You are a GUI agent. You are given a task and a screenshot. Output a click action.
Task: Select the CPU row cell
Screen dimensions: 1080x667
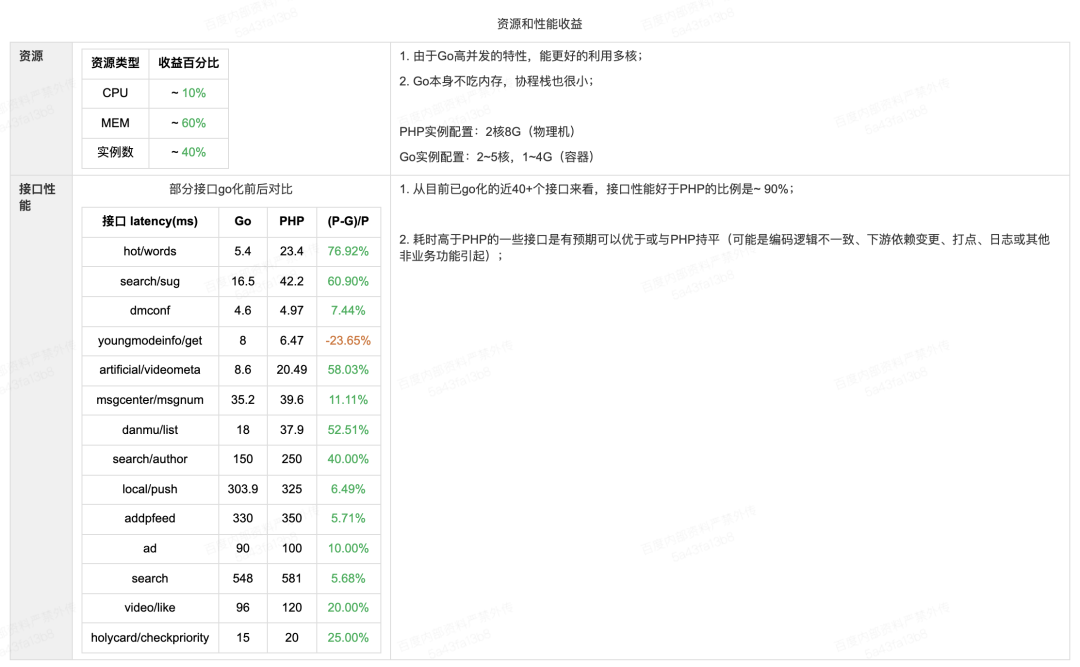coord(113,93)
